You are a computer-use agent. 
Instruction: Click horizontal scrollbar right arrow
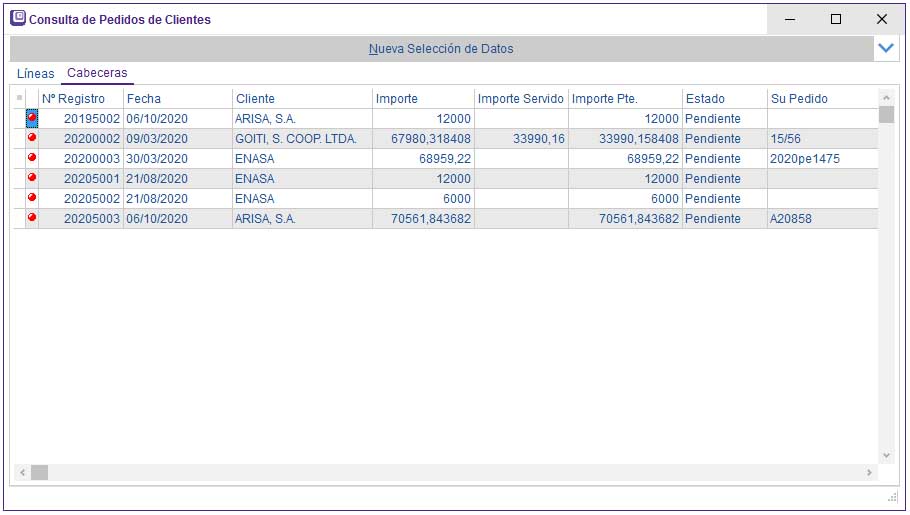tap(869, 472)
